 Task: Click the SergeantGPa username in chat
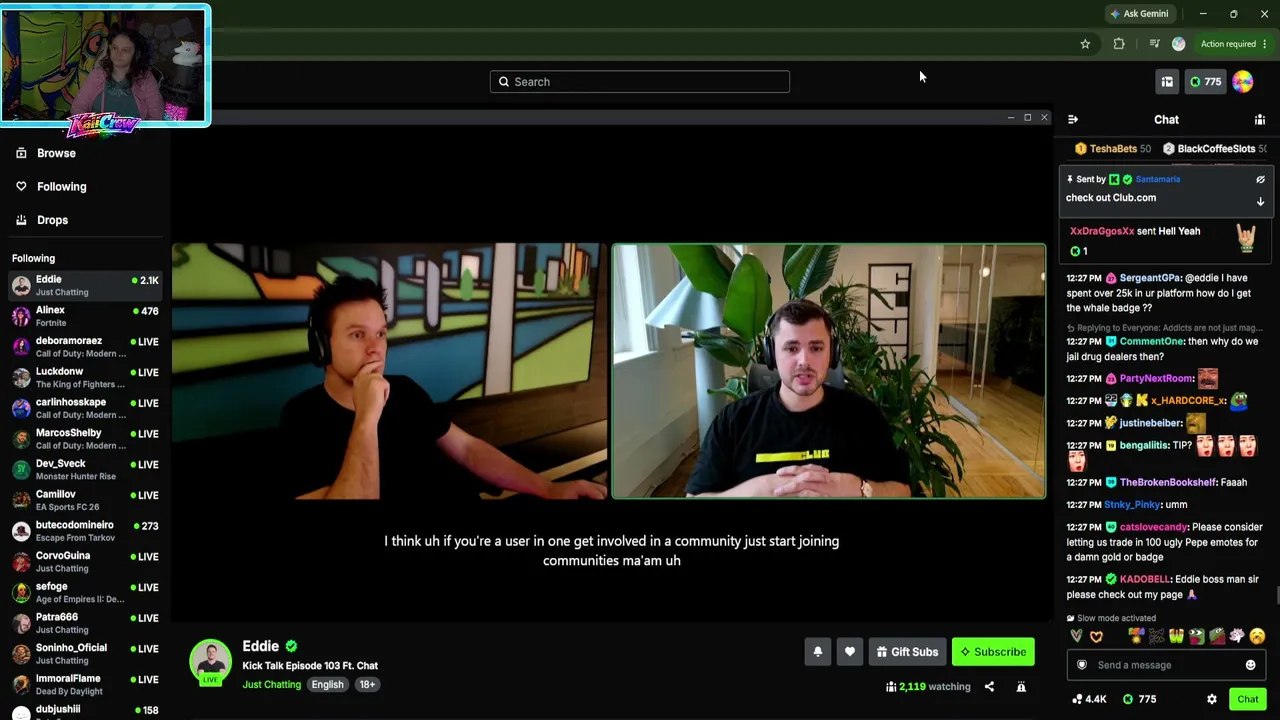[x=1150, y=278]
